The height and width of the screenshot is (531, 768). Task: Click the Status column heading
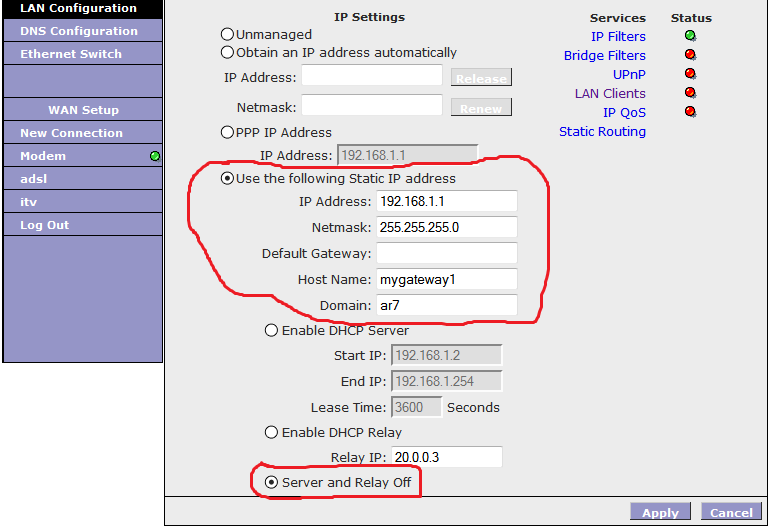point(691,18)
